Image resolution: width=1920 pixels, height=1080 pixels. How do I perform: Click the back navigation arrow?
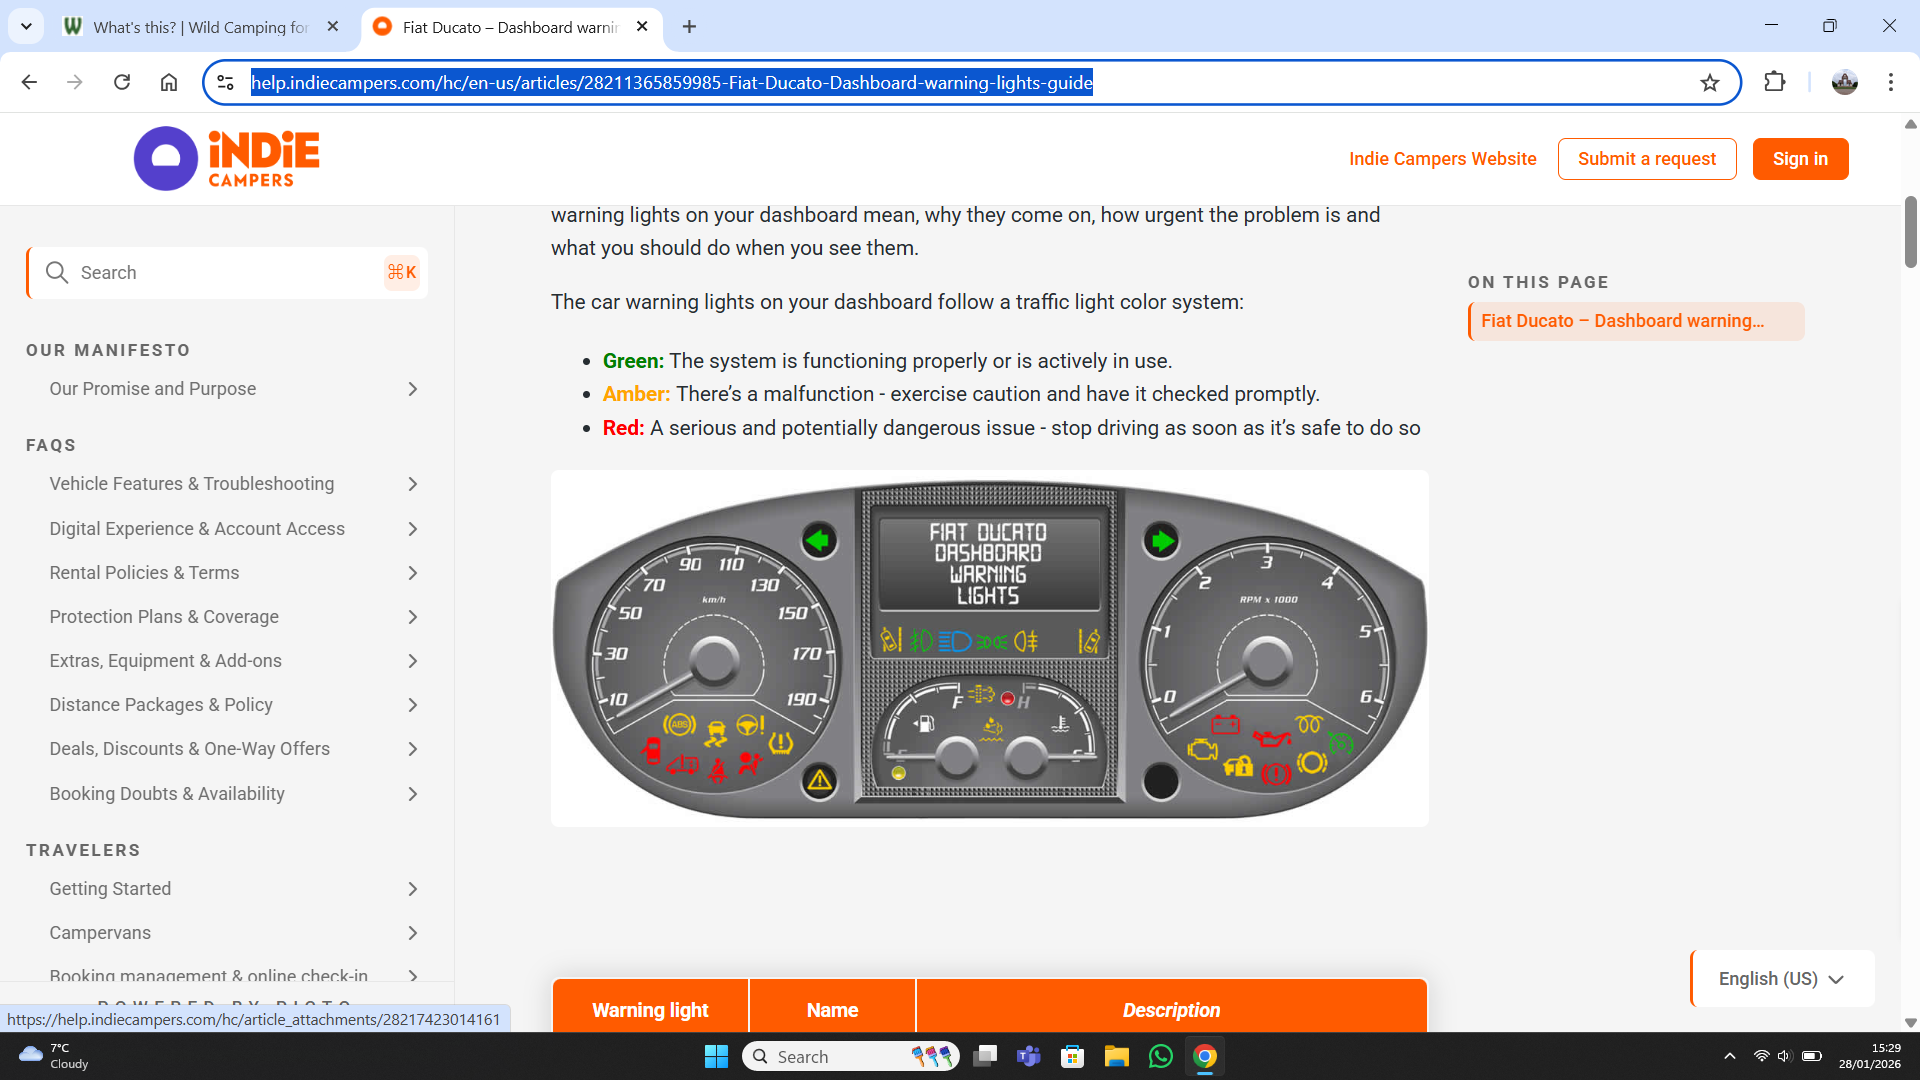(28, 82)
